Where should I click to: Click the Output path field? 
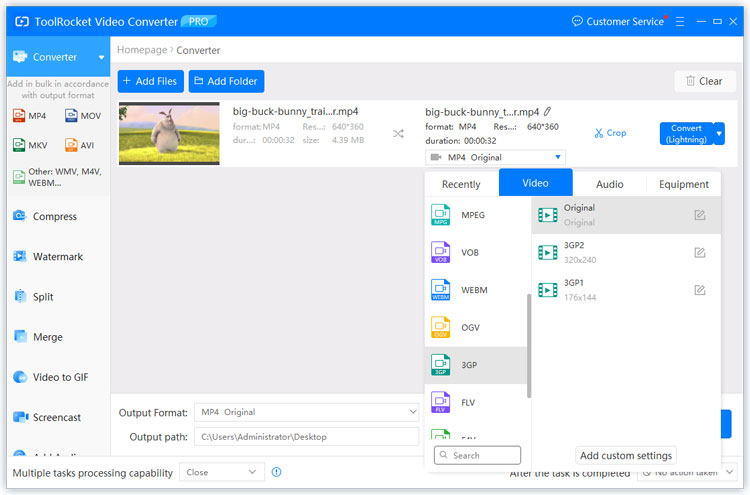307,437
